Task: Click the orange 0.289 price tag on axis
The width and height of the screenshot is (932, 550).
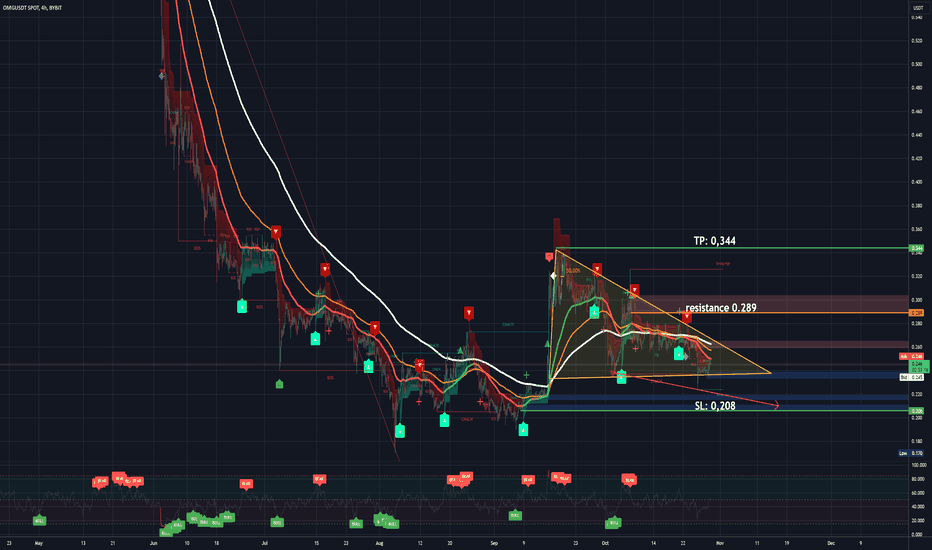Action: coord(917,313)
